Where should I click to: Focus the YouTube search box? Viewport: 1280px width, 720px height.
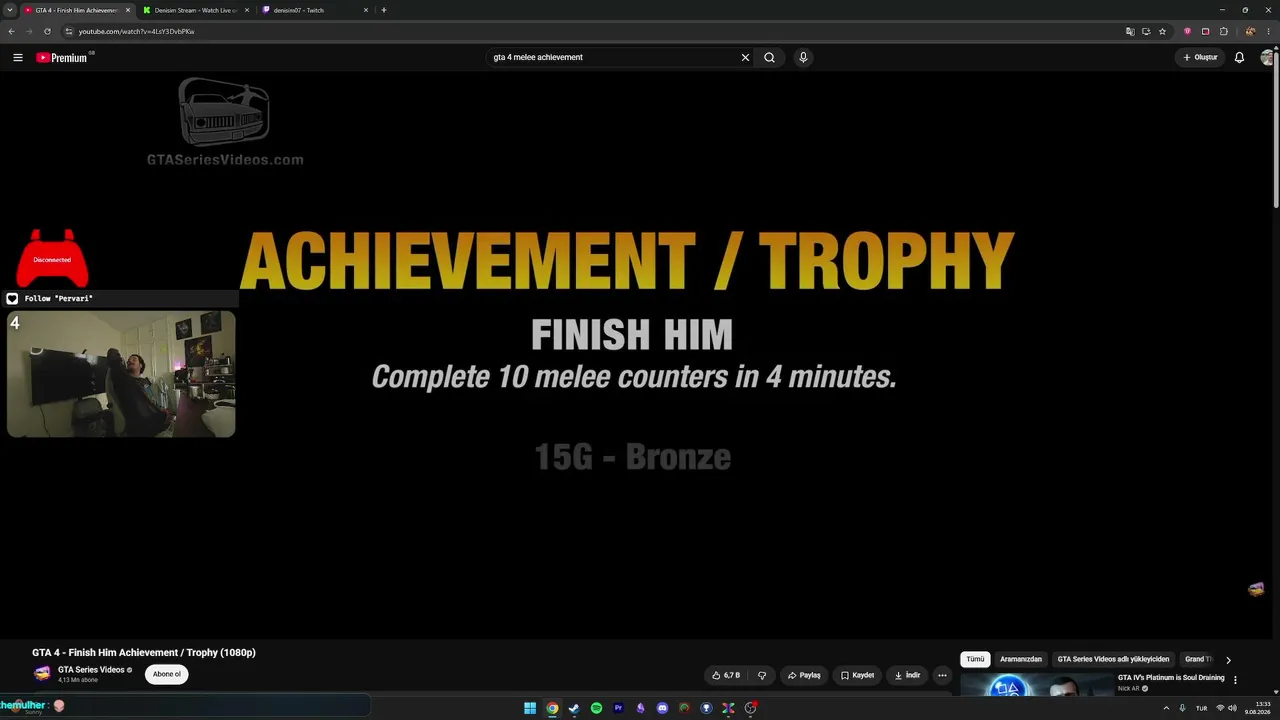pyautogui.click(x=612, y=58)
